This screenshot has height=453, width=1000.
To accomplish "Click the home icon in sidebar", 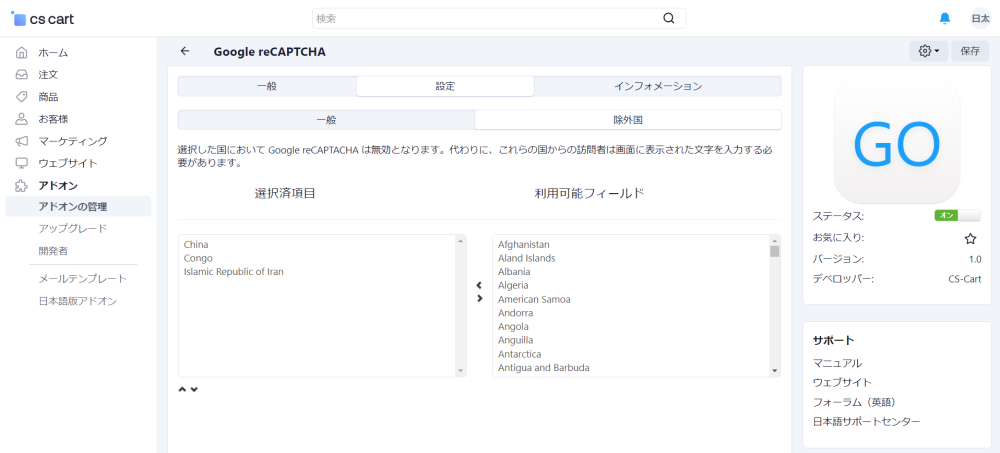I will pyautogui.click(x=22, y=52).
